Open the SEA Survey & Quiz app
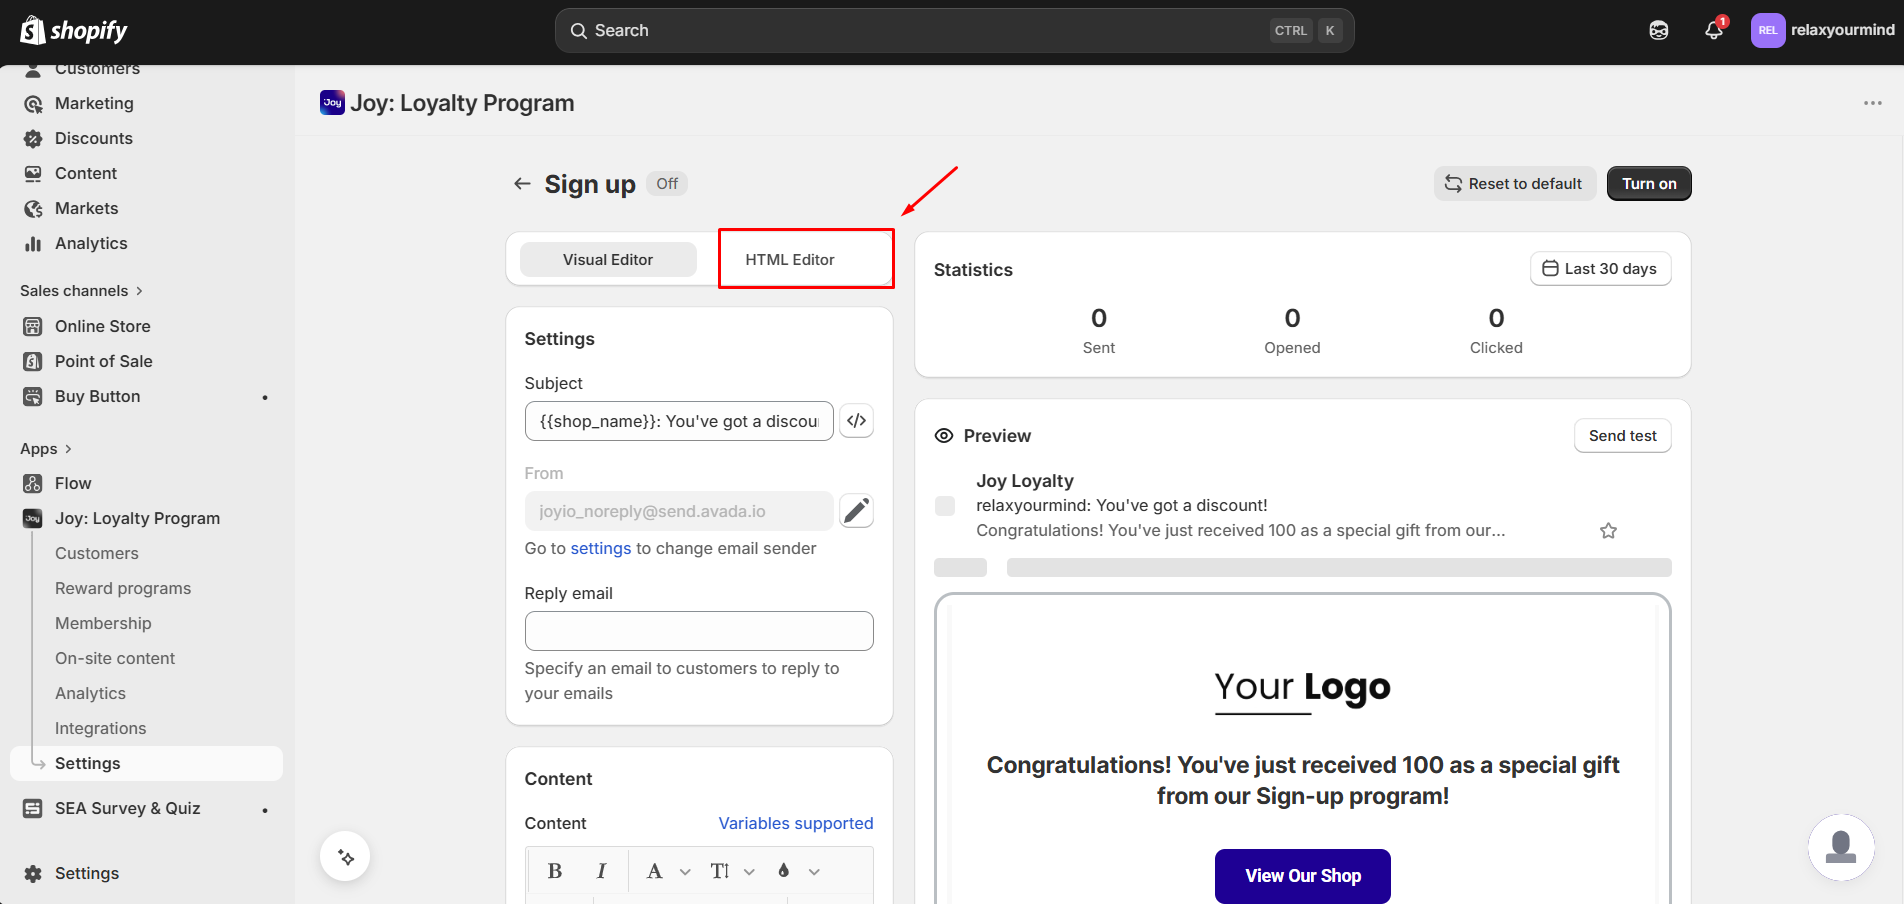Viewport: 1904px width, 904px height. (x=128, y=808)
